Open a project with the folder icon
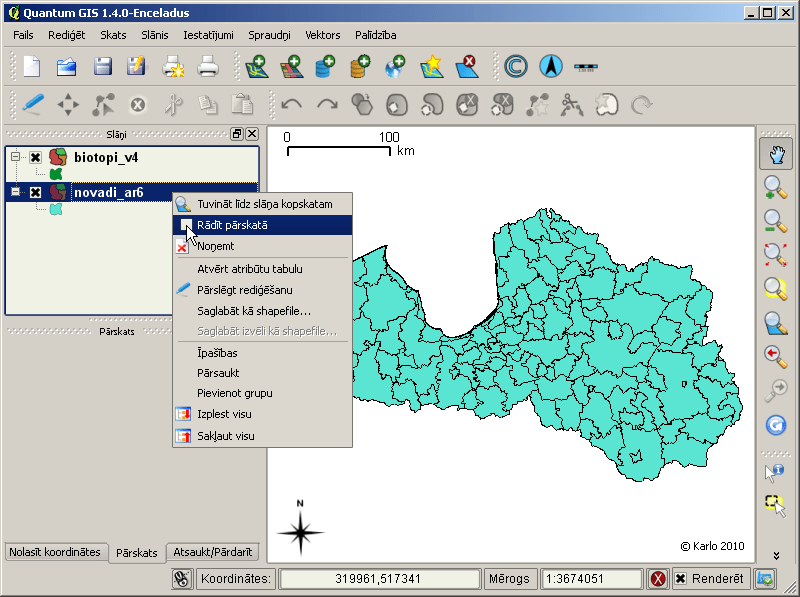This screenshot has width=800, height=597. [67, 67]
